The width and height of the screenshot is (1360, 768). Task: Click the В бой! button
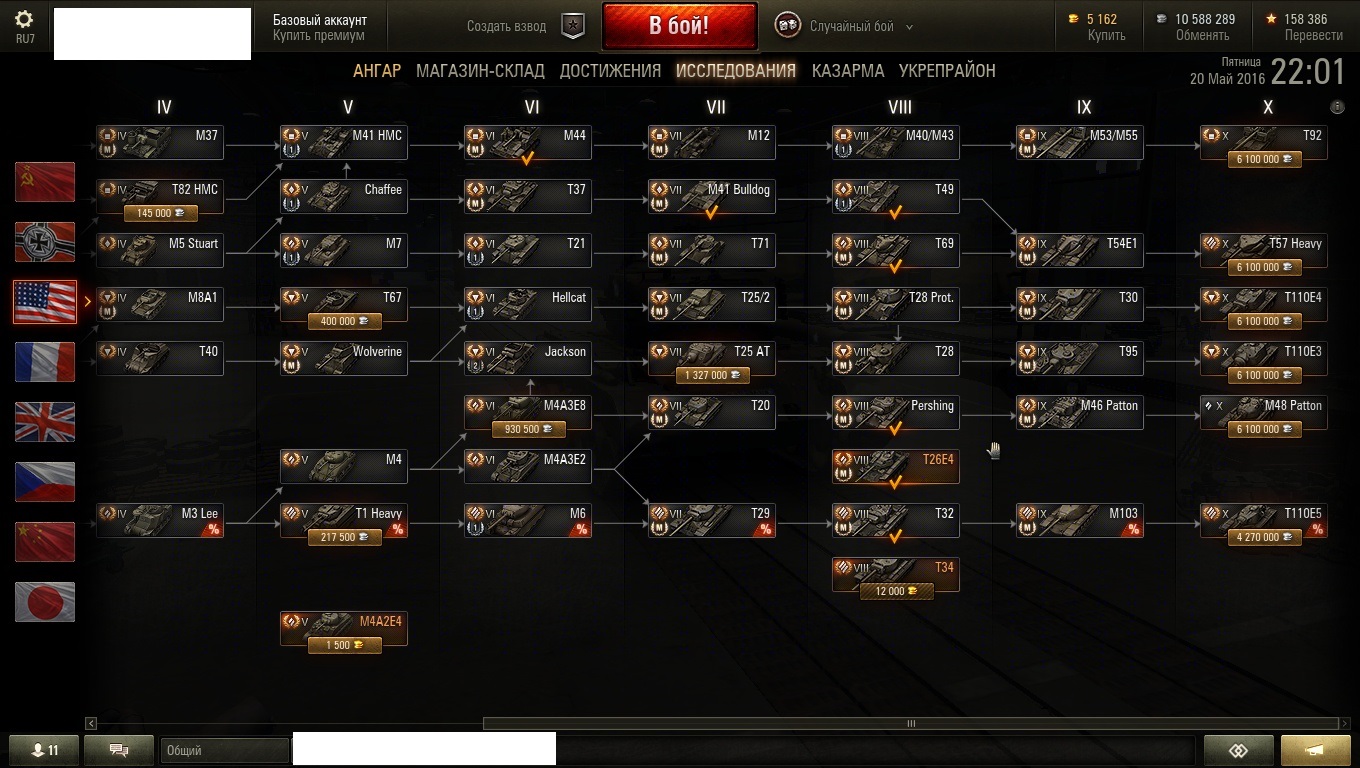[x=679, y=26]
